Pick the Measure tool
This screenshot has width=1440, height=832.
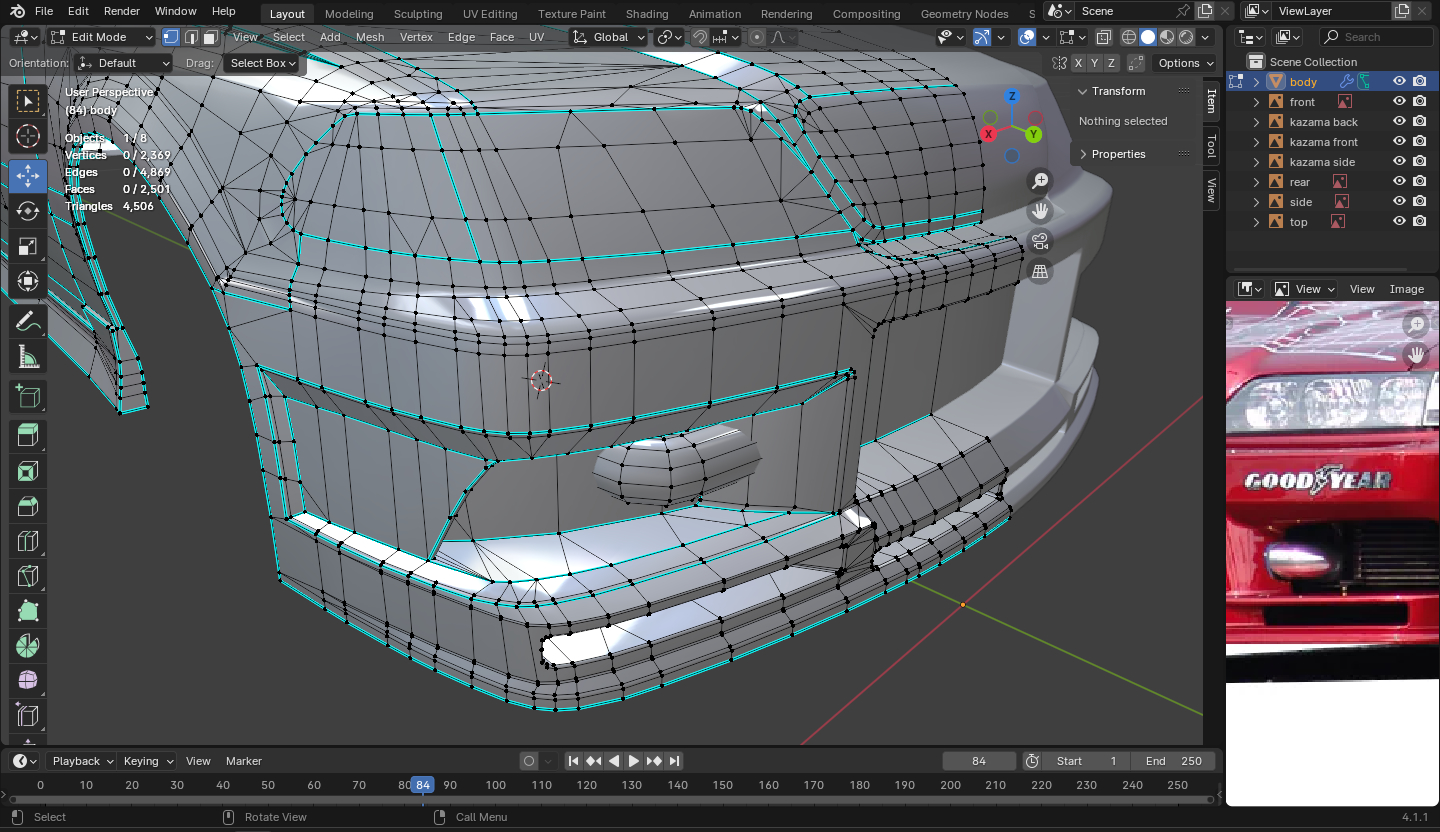[28, 357]
